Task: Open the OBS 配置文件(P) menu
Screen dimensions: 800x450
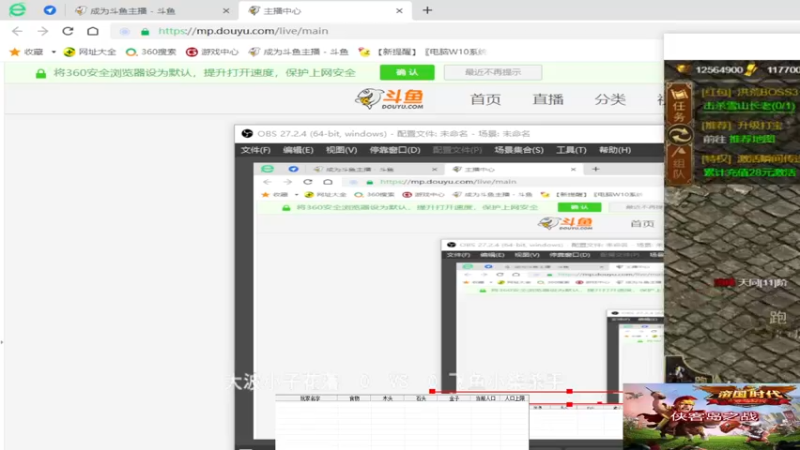Action: pos(457,150)
